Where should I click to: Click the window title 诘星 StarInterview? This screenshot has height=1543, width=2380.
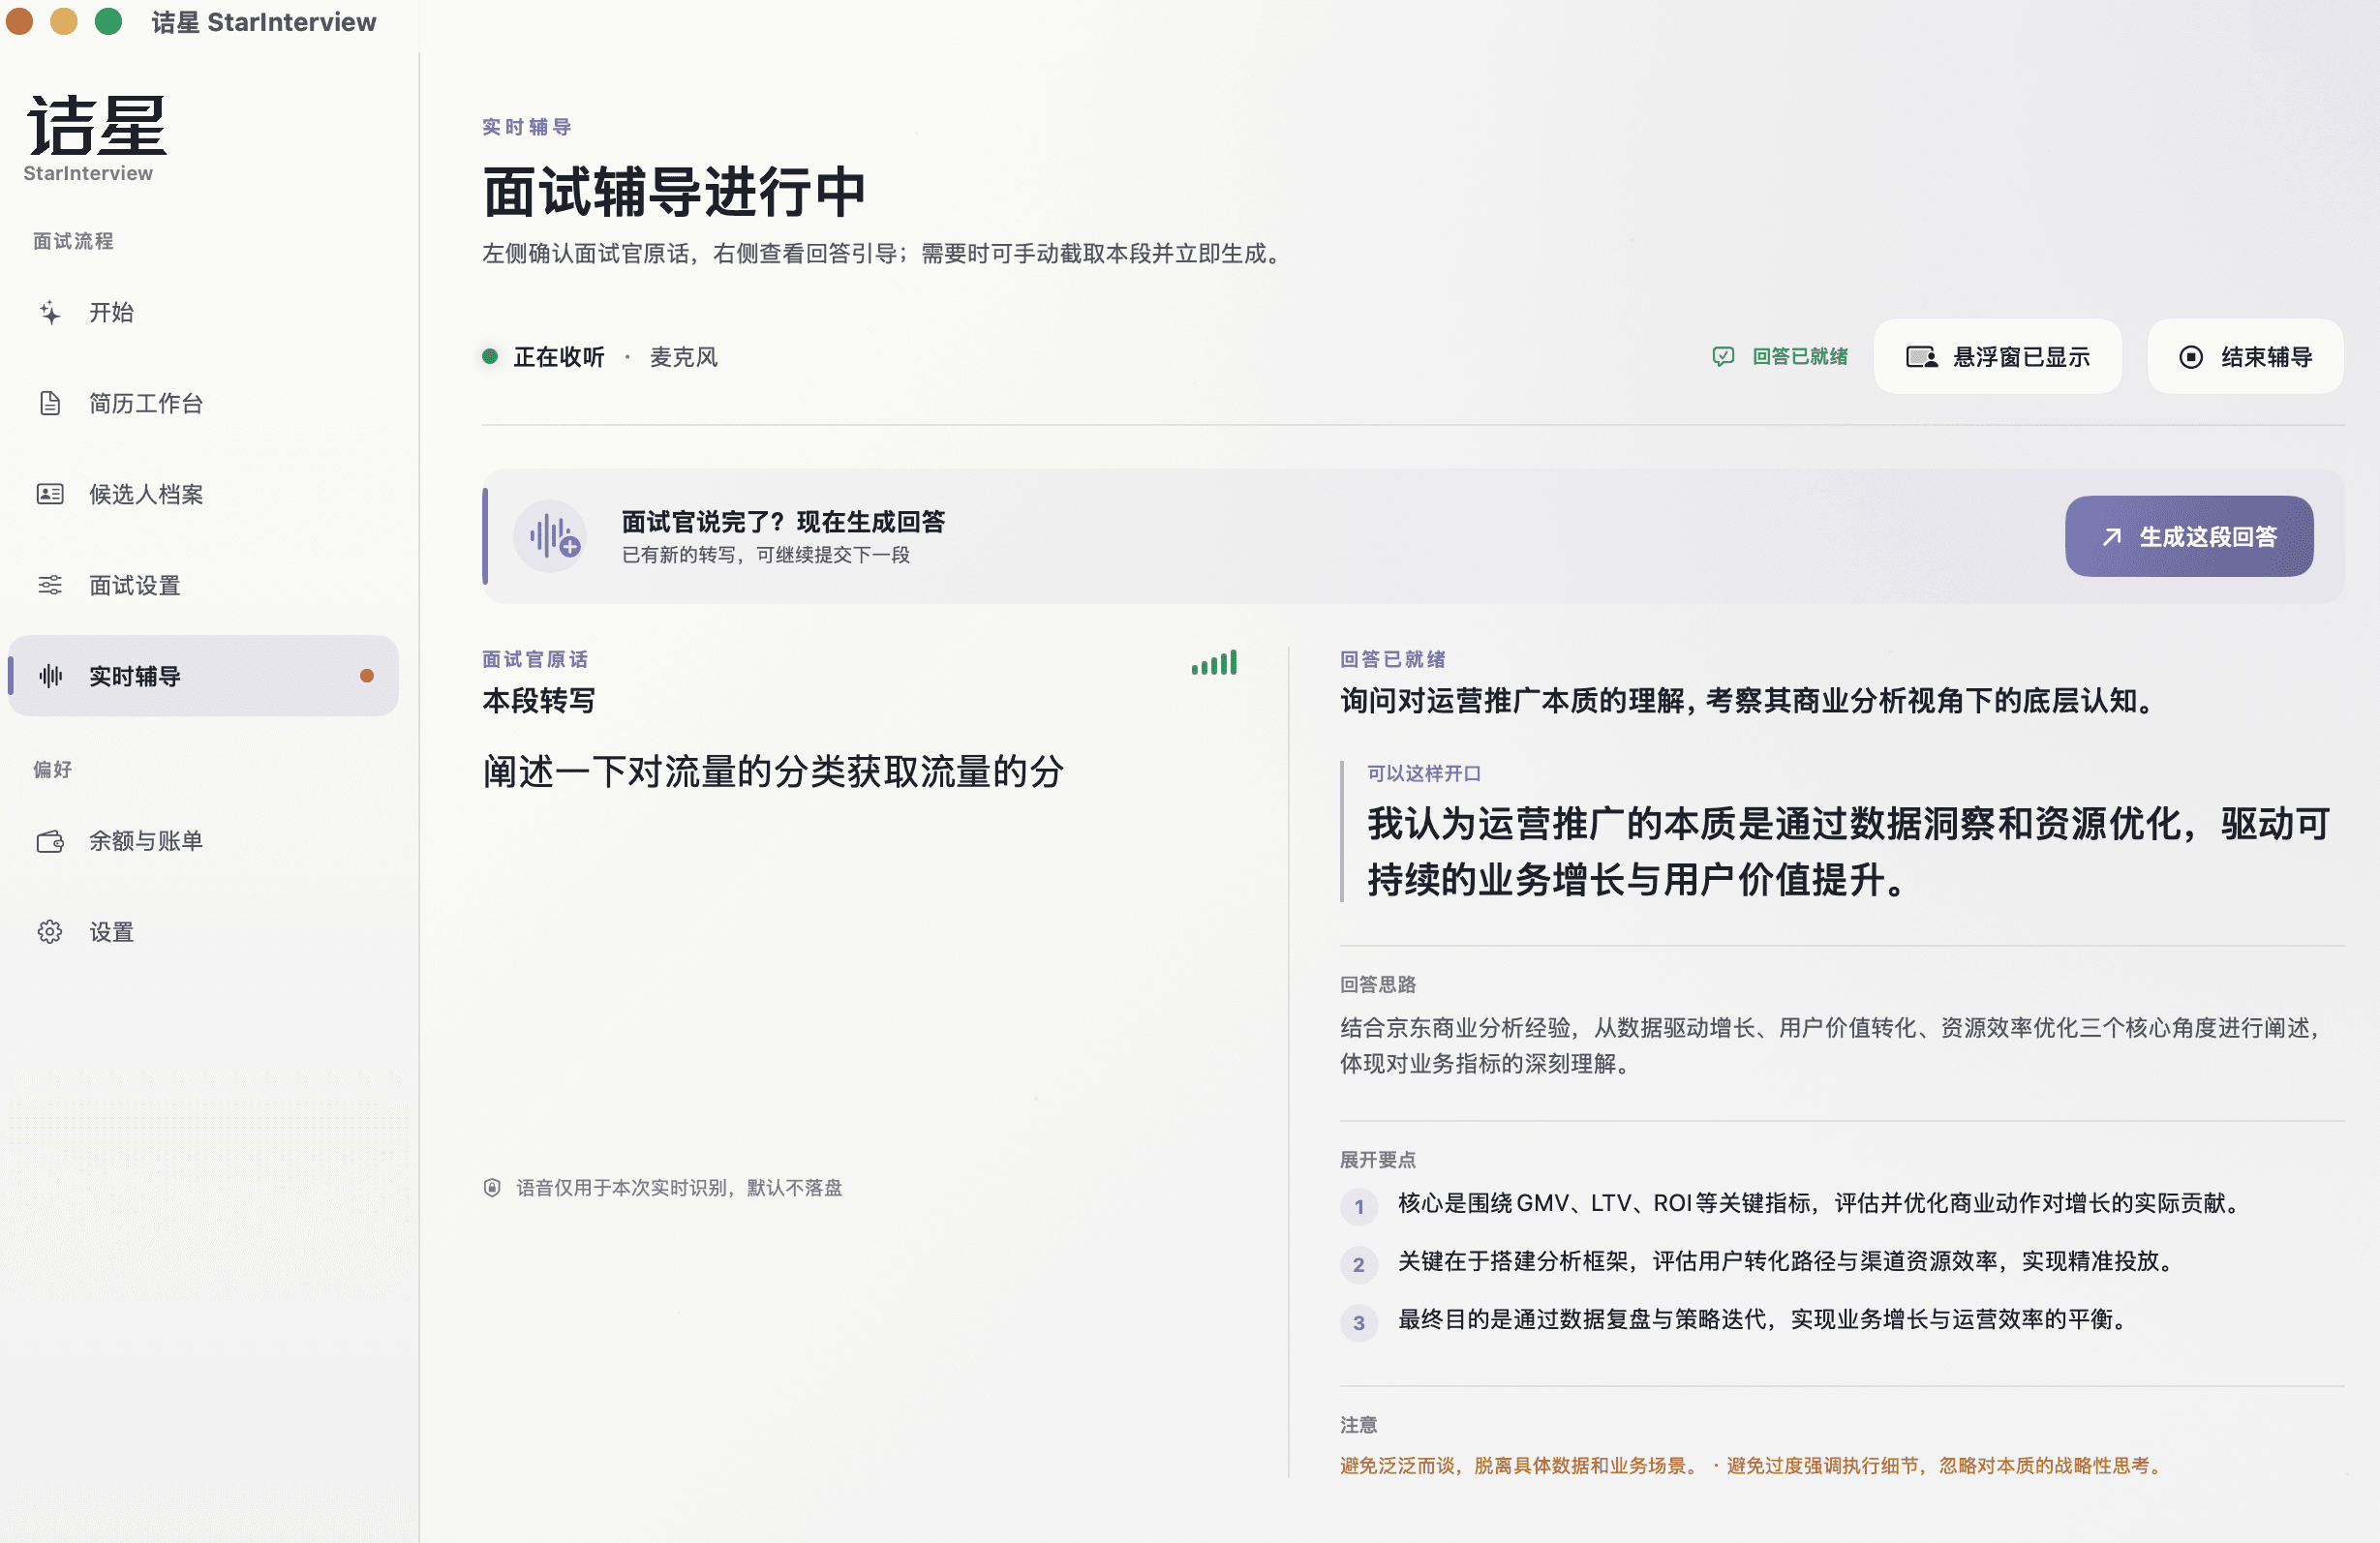[264, 22]
